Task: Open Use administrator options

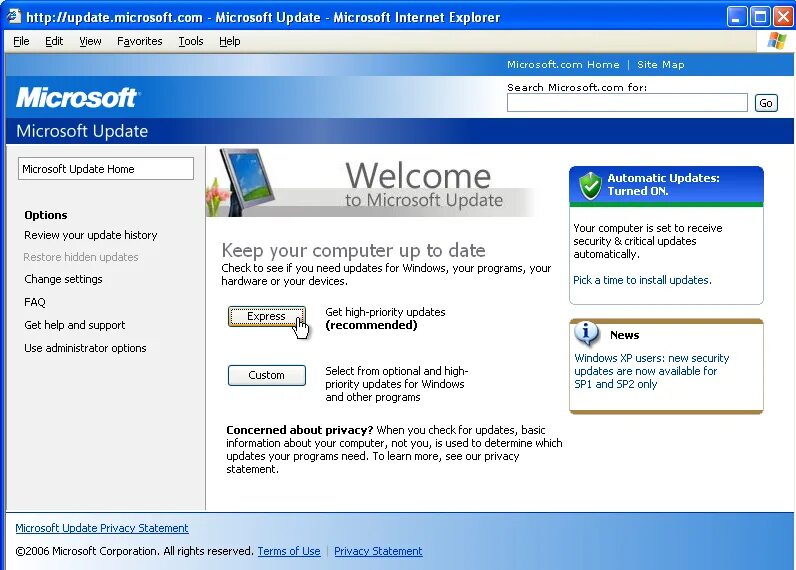Action: coord(85,348)
